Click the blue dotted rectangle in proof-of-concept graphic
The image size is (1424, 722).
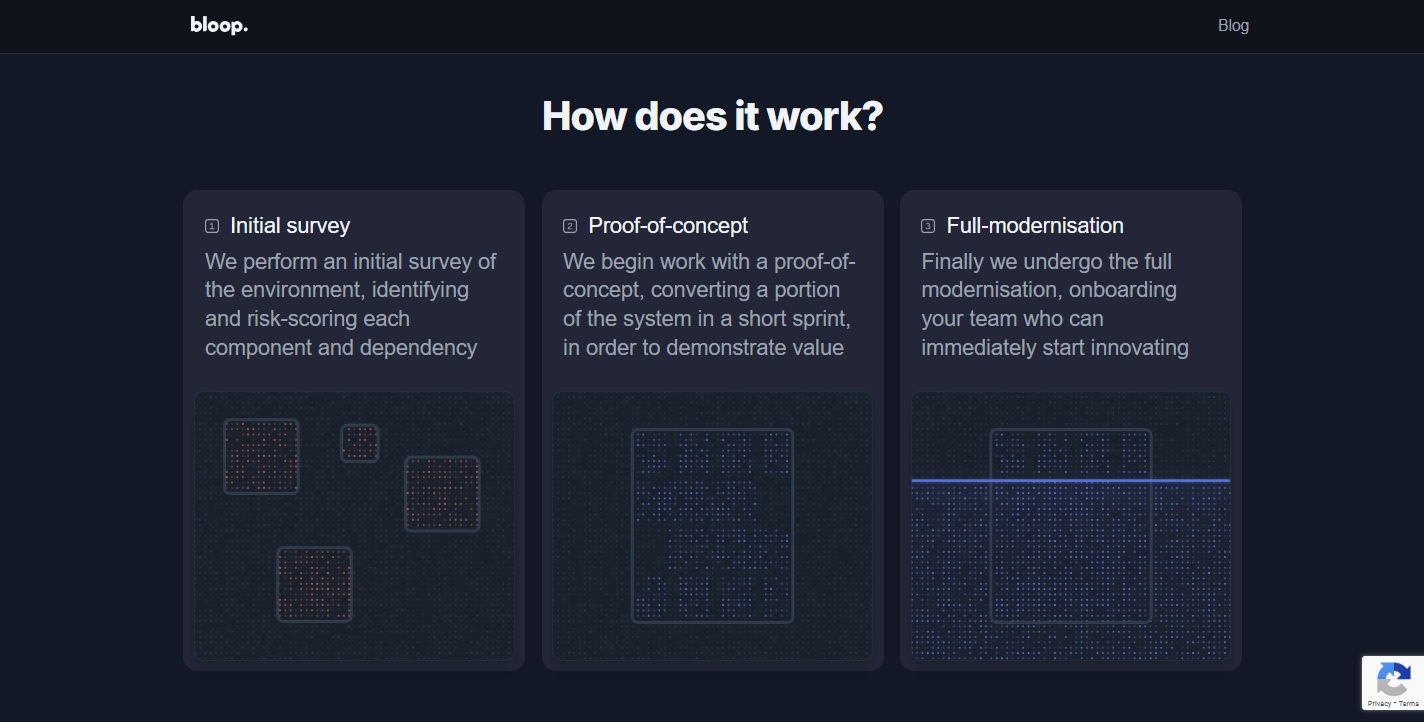712,526
